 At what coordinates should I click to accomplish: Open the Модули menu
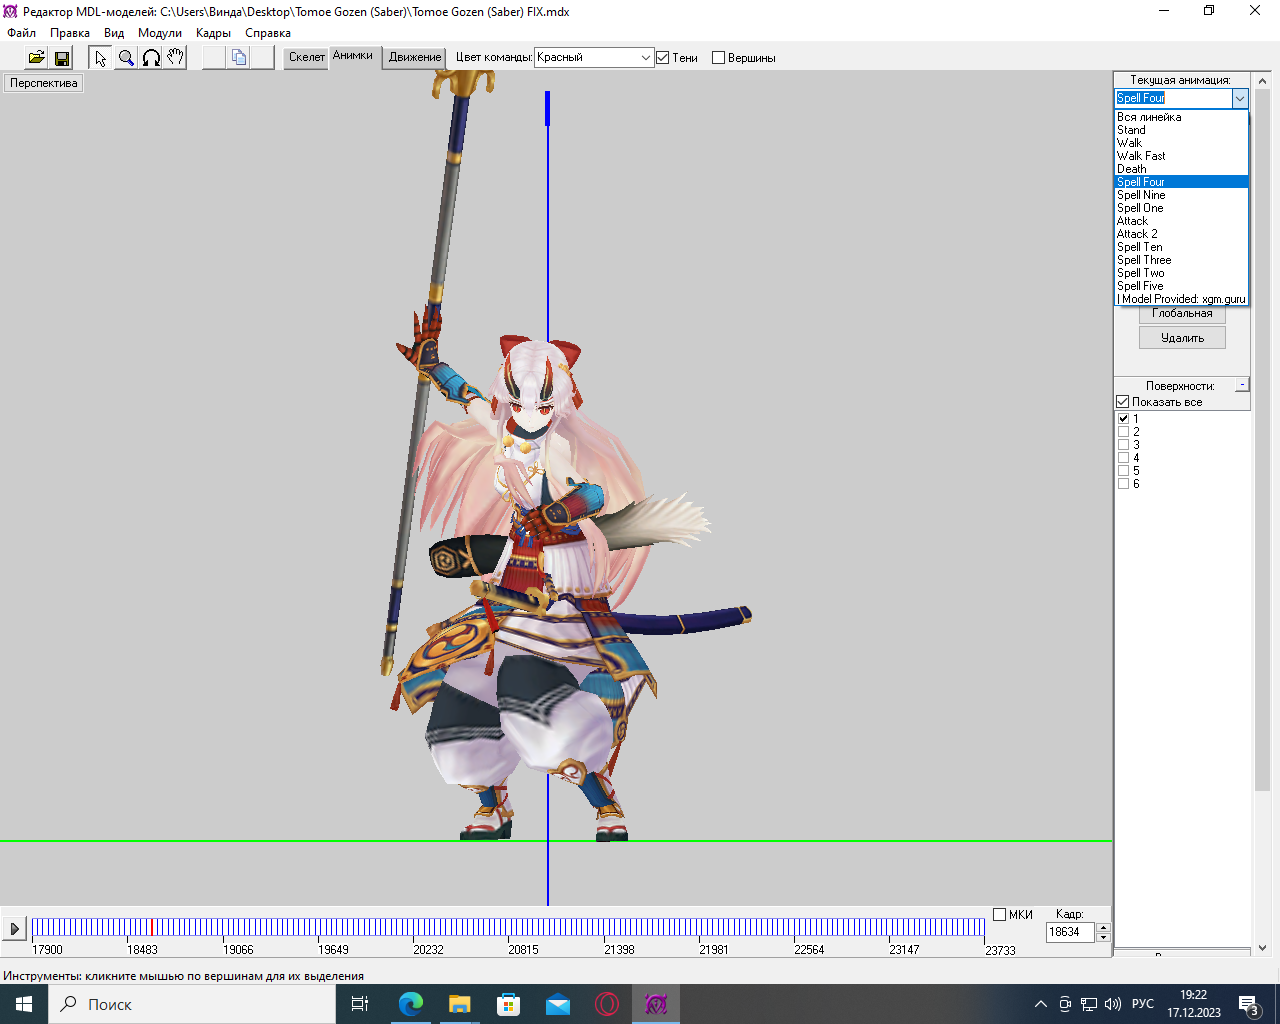(x=160, y=33)
